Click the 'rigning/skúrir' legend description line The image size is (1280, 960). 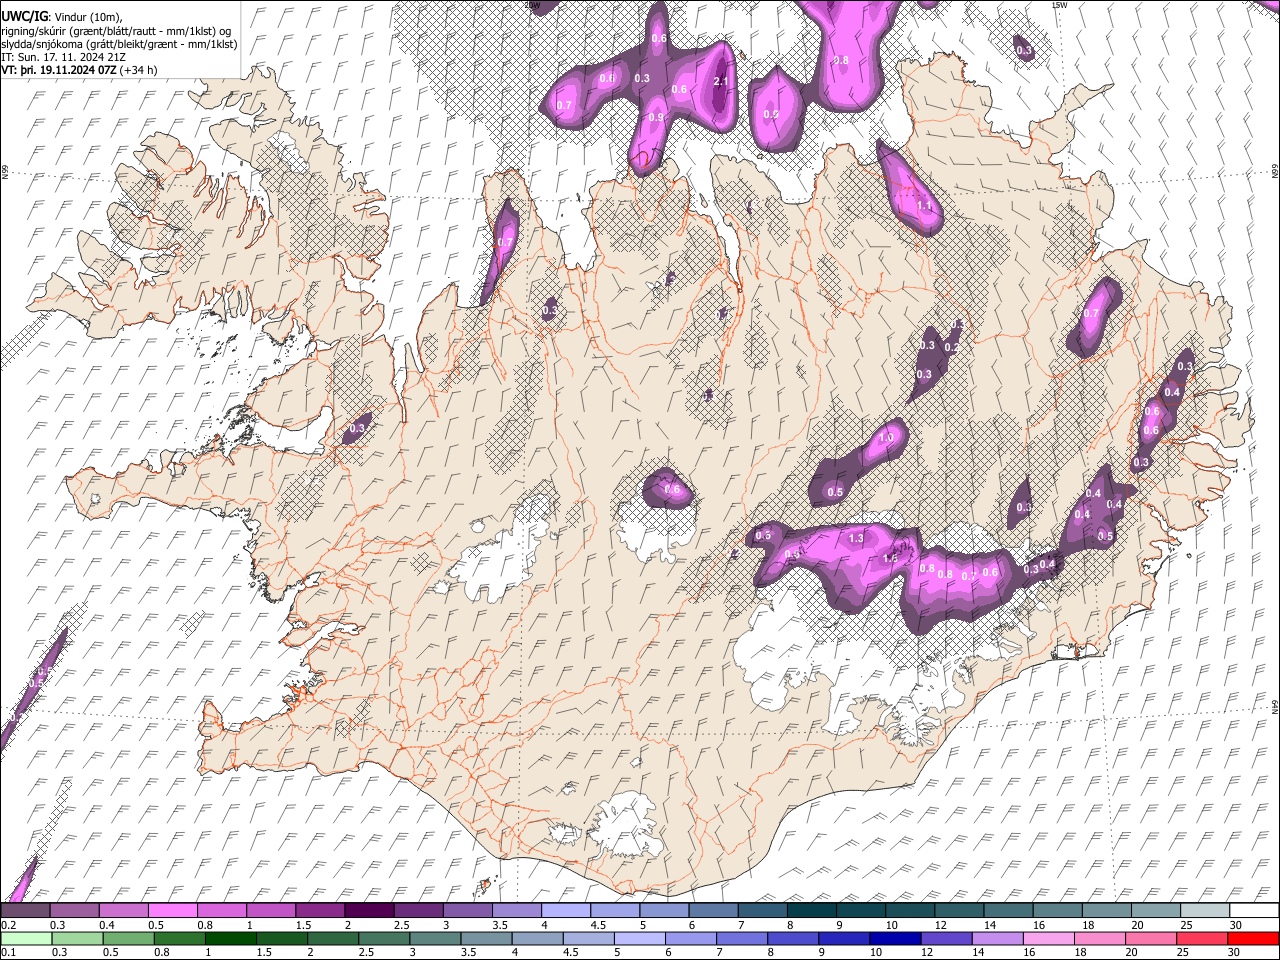pyautogui.click(x=117, y=31)
